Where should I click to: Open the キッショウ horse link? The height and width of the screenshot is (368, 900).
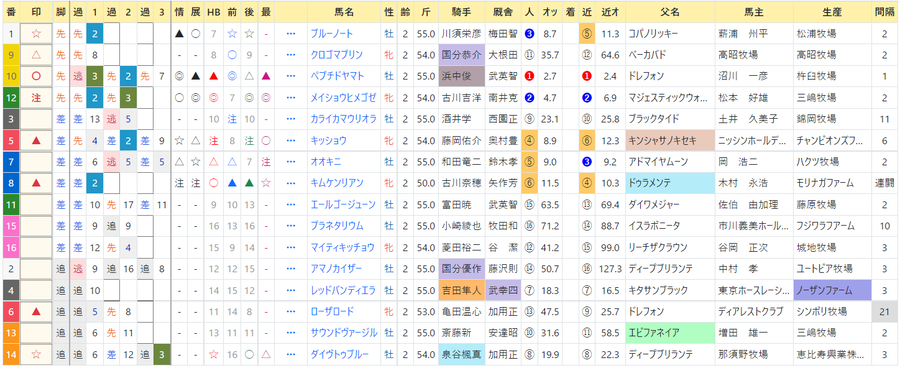327,141
